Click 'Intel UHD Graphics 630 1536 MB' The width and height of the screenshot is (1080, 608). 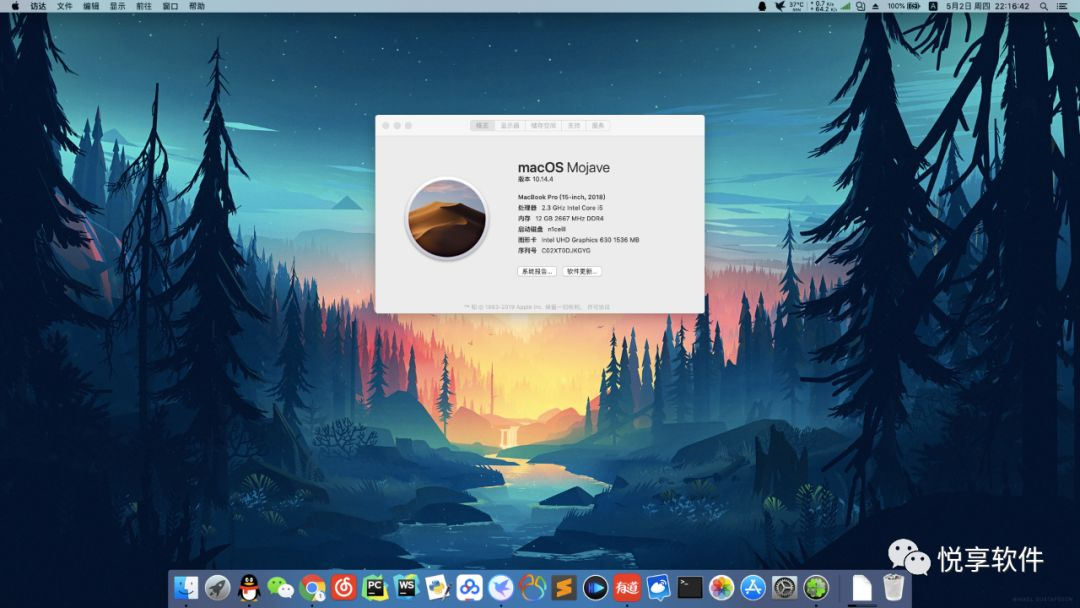click(x=590, y=240)
